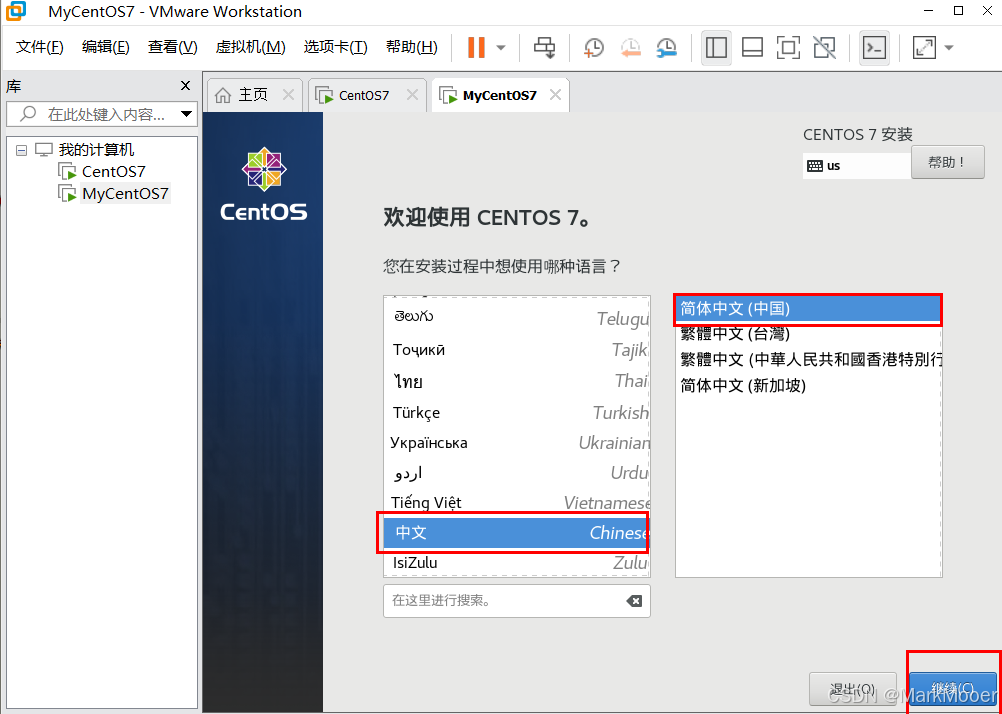1002x714 pixels.
Task: Close the 主页 tab
Action: (x=288, y=95)
